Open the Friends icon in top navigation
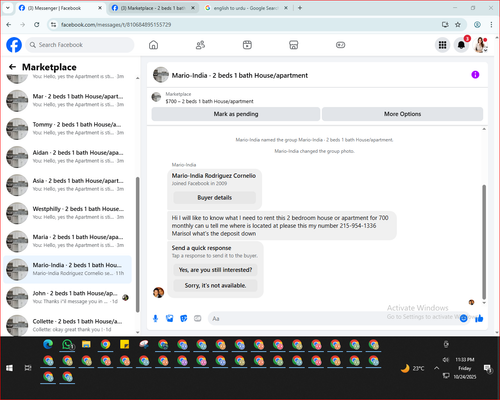Viewport: 500px width, 400px height. pyautogui.click(x=200, y=45)
